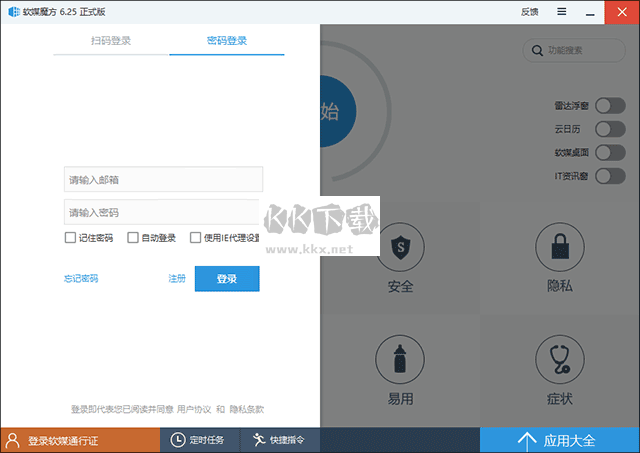Click the magnifier search icon

[x=537, y=51]
